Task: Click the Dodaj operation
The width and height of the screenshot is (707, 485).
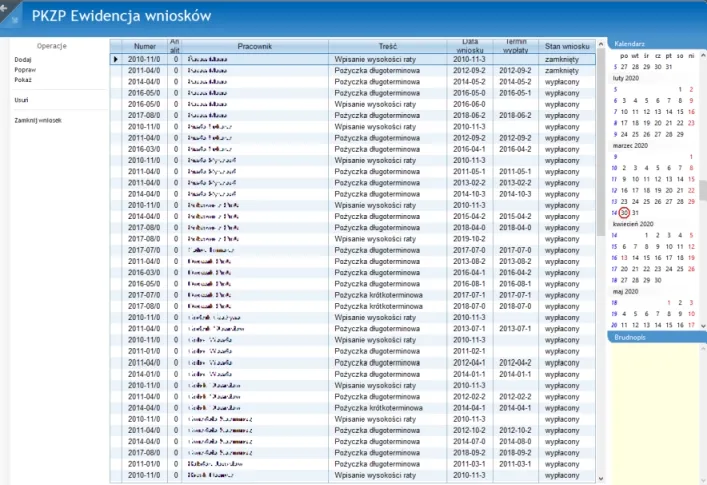Action: [x=23, y=60]
